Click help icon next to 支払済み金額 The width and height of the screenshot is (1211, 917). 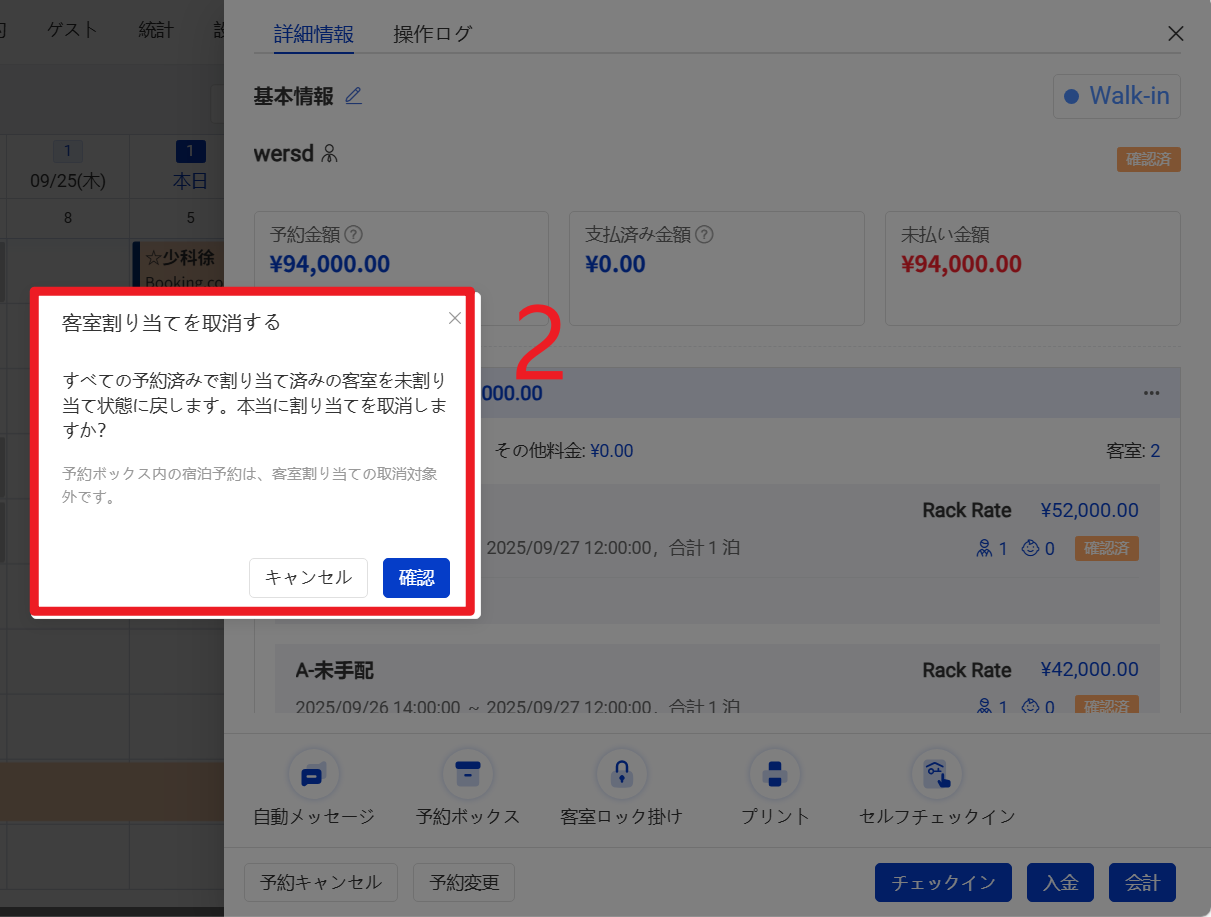pos(704,235)
